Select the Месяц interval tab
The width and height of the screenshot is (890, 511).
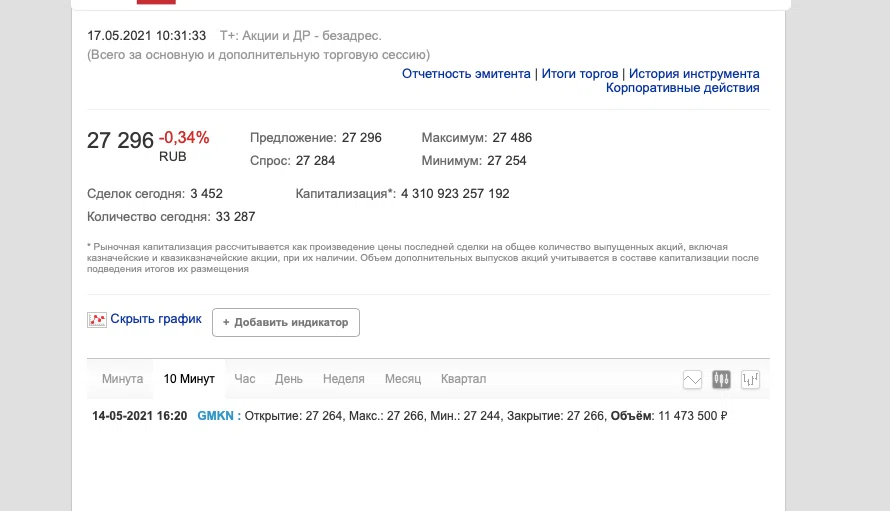(x=402, y=379)
